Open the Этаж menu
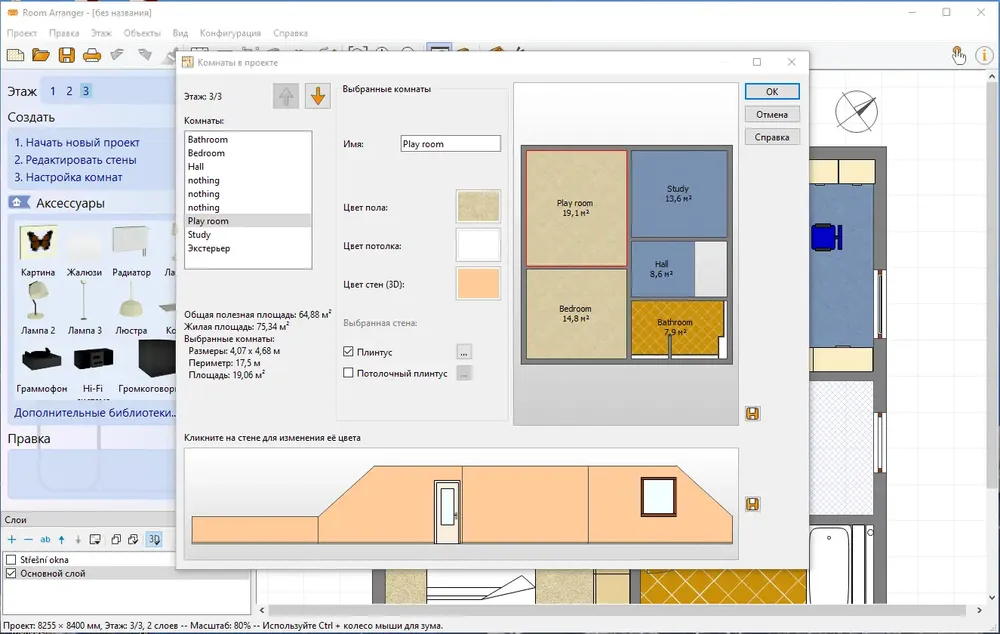The width and height of the screenshot is (1000, 634). coord(101,33)
